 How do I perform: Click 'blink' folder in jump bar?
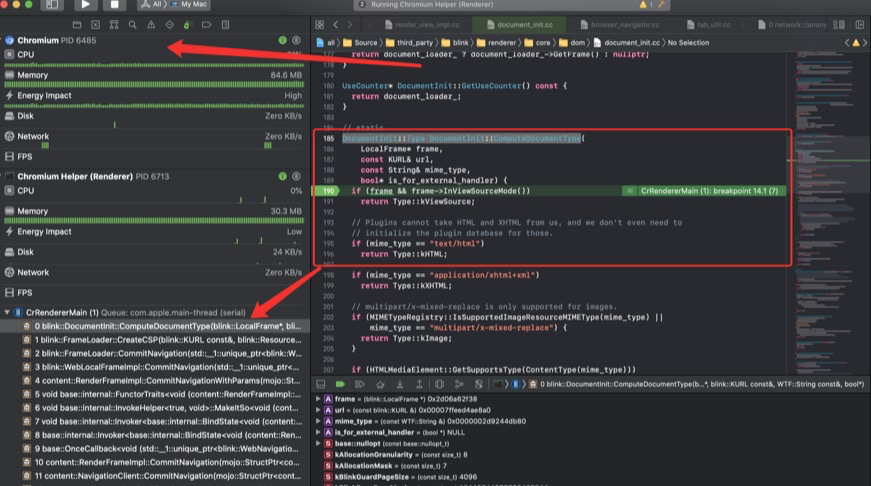(455, 43)
